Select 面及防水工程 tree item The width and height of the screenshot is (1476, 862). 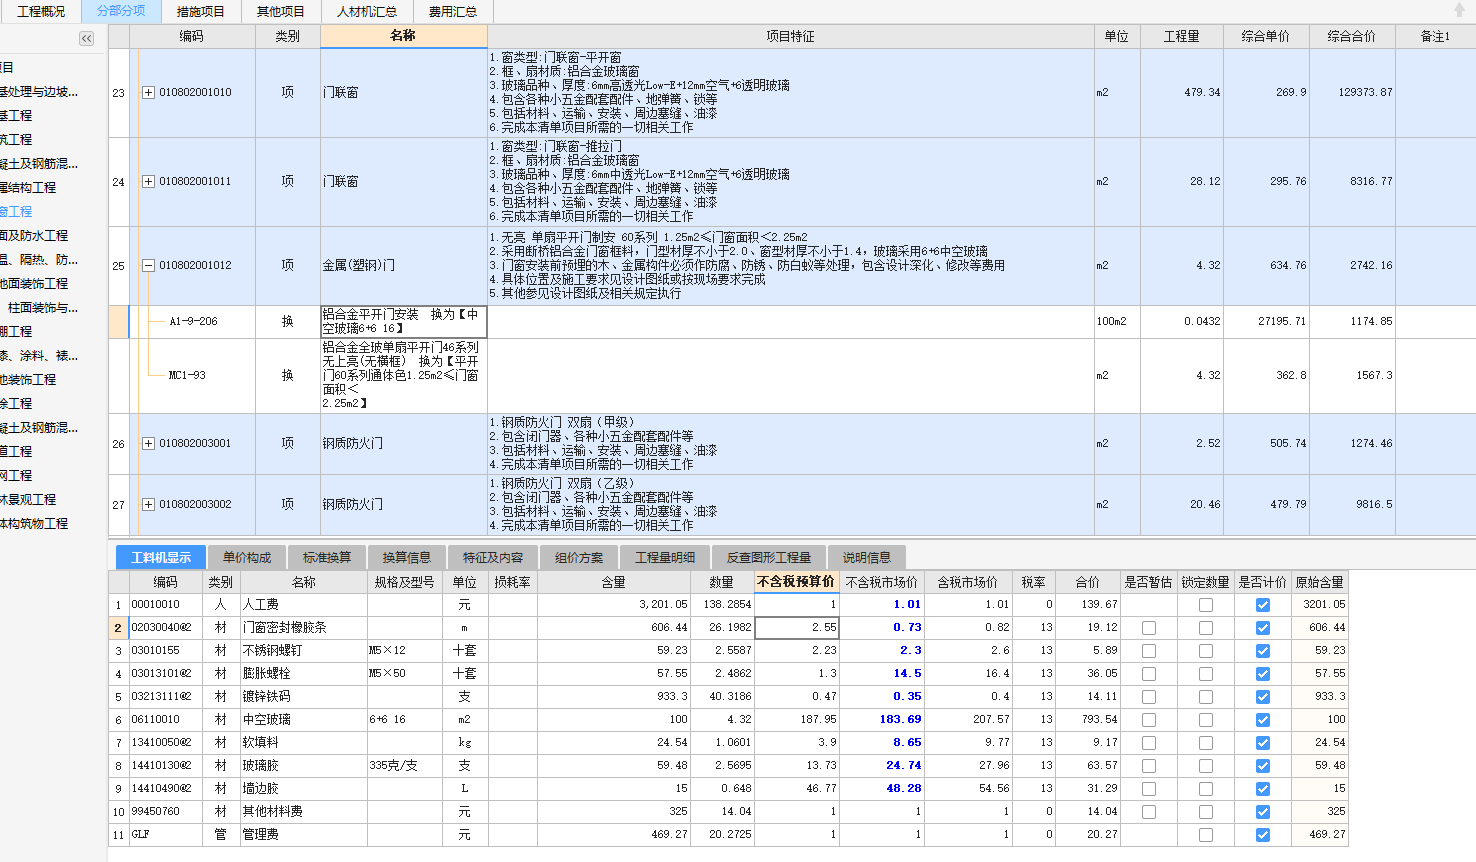click(x=34, y=236)
